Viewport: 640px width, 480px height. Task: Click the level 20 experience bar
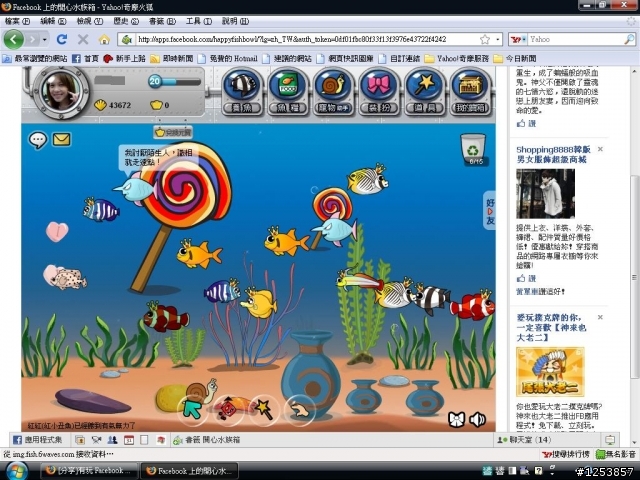pos(175,81)
